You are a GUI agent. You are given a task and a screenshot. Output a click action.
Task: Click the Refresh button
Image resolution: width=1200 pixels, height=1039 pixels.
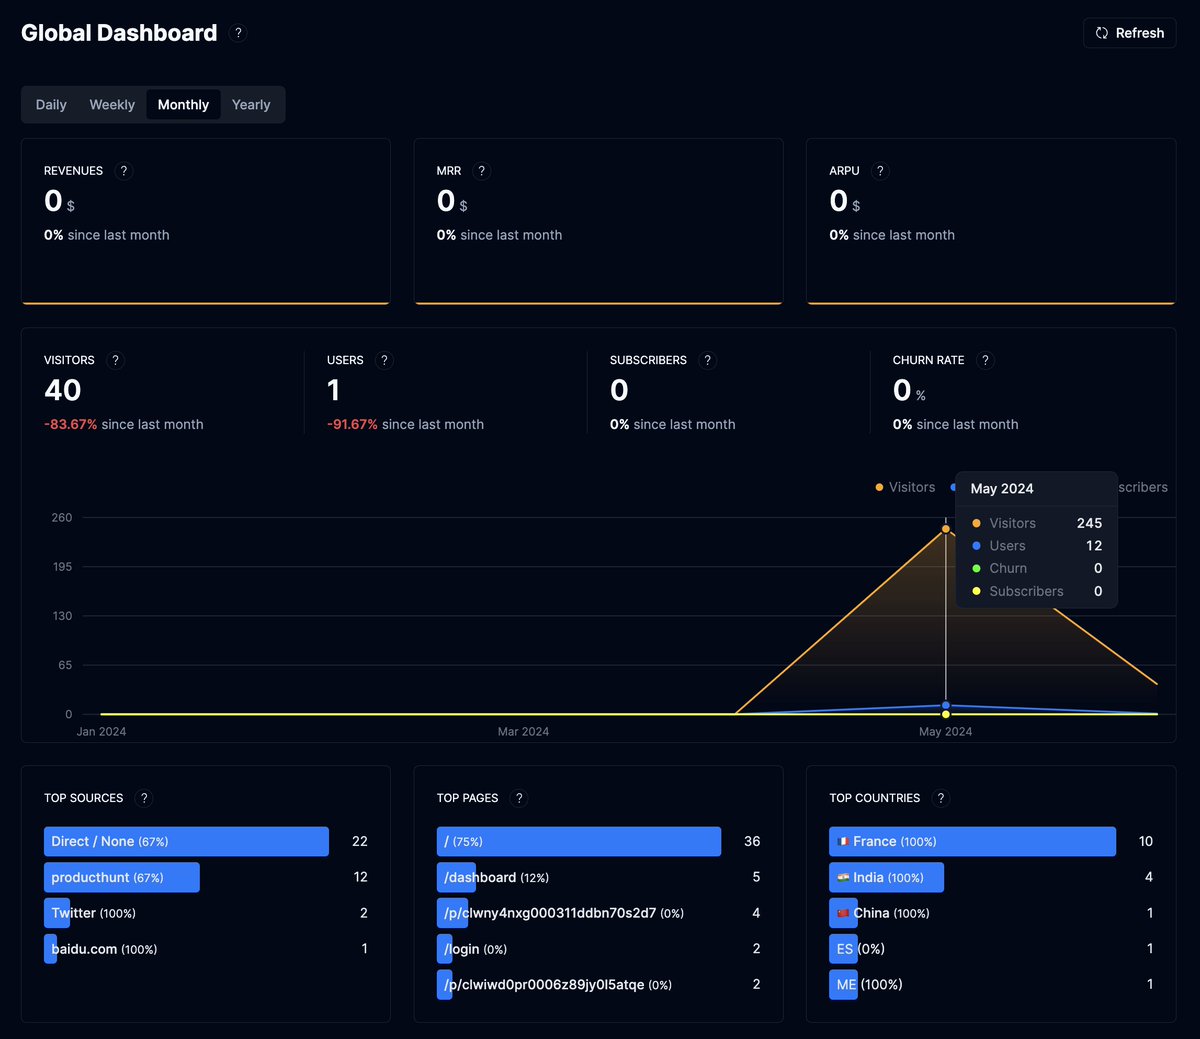(x=1130, y=33)
